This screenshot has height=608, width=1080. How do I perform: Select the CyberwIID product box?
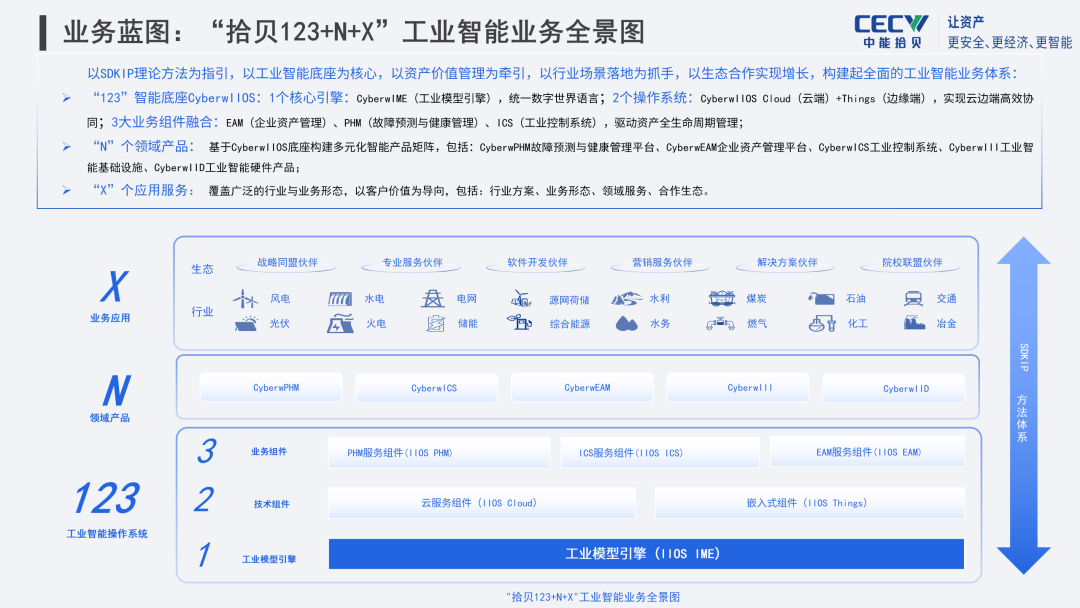(x=894, y=388)
